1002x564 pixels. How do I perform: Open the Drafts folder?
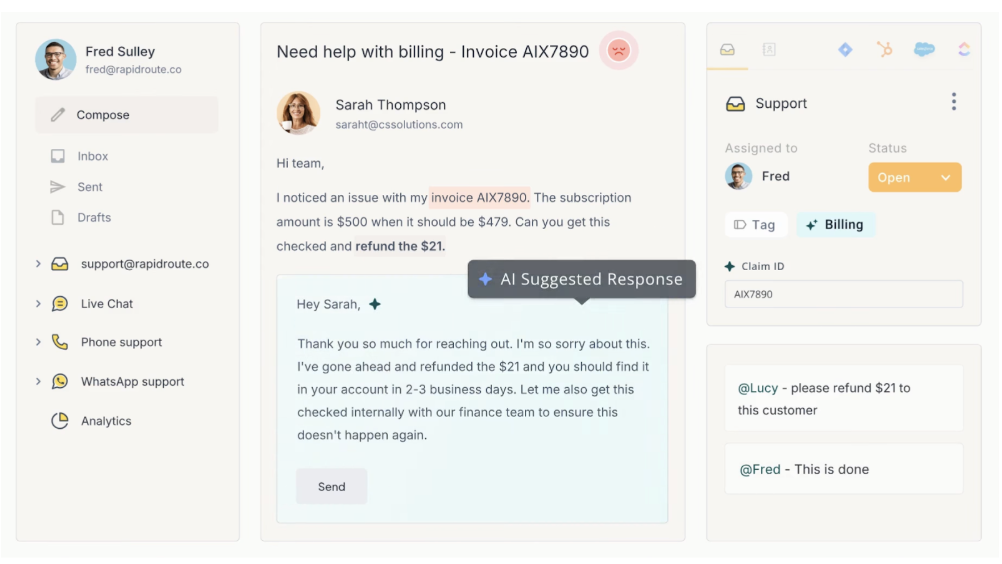point(94,217)
